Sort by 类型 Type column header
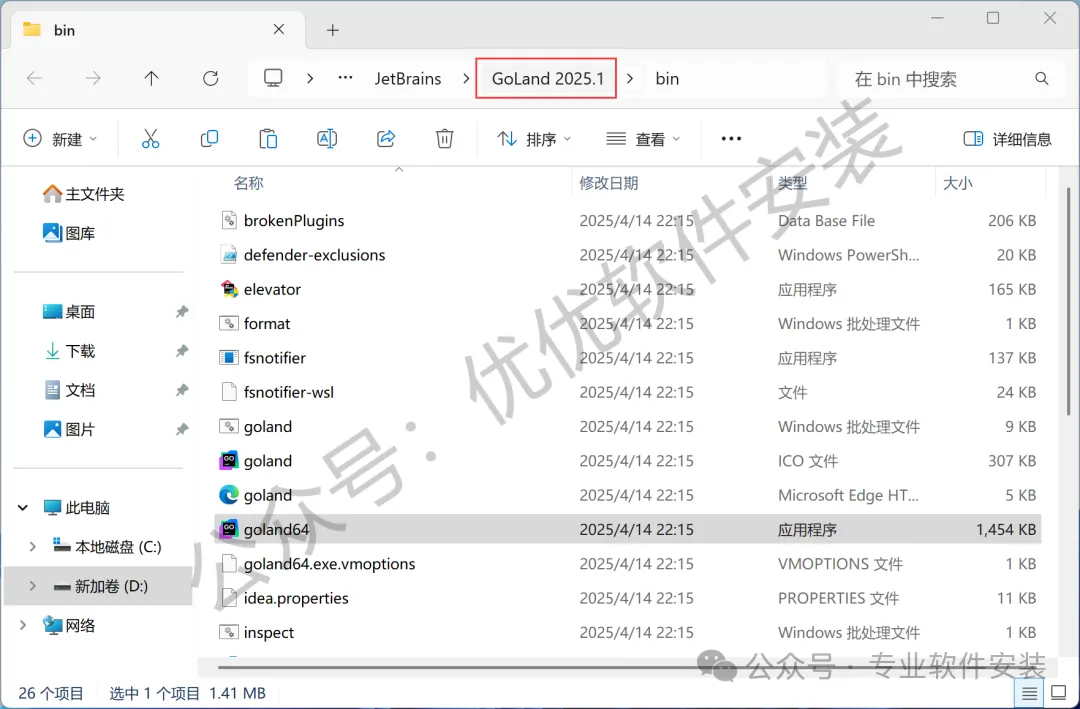 (792, 183)
